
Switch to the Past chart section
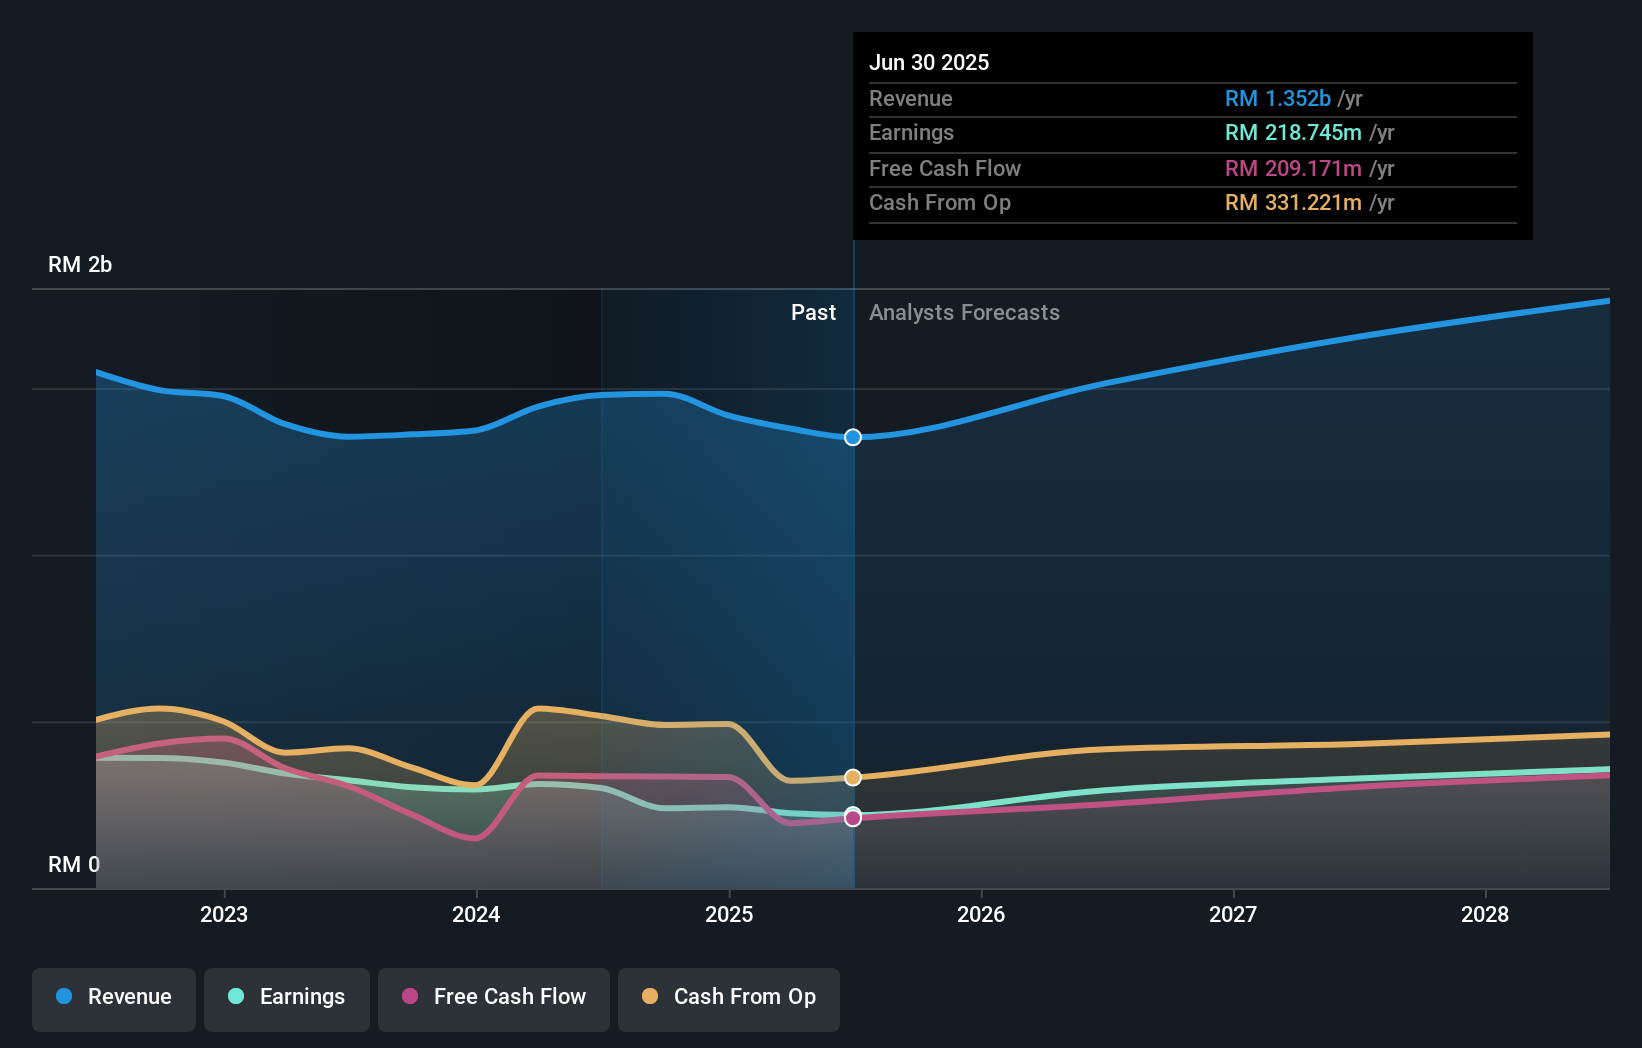coord(813,312)
